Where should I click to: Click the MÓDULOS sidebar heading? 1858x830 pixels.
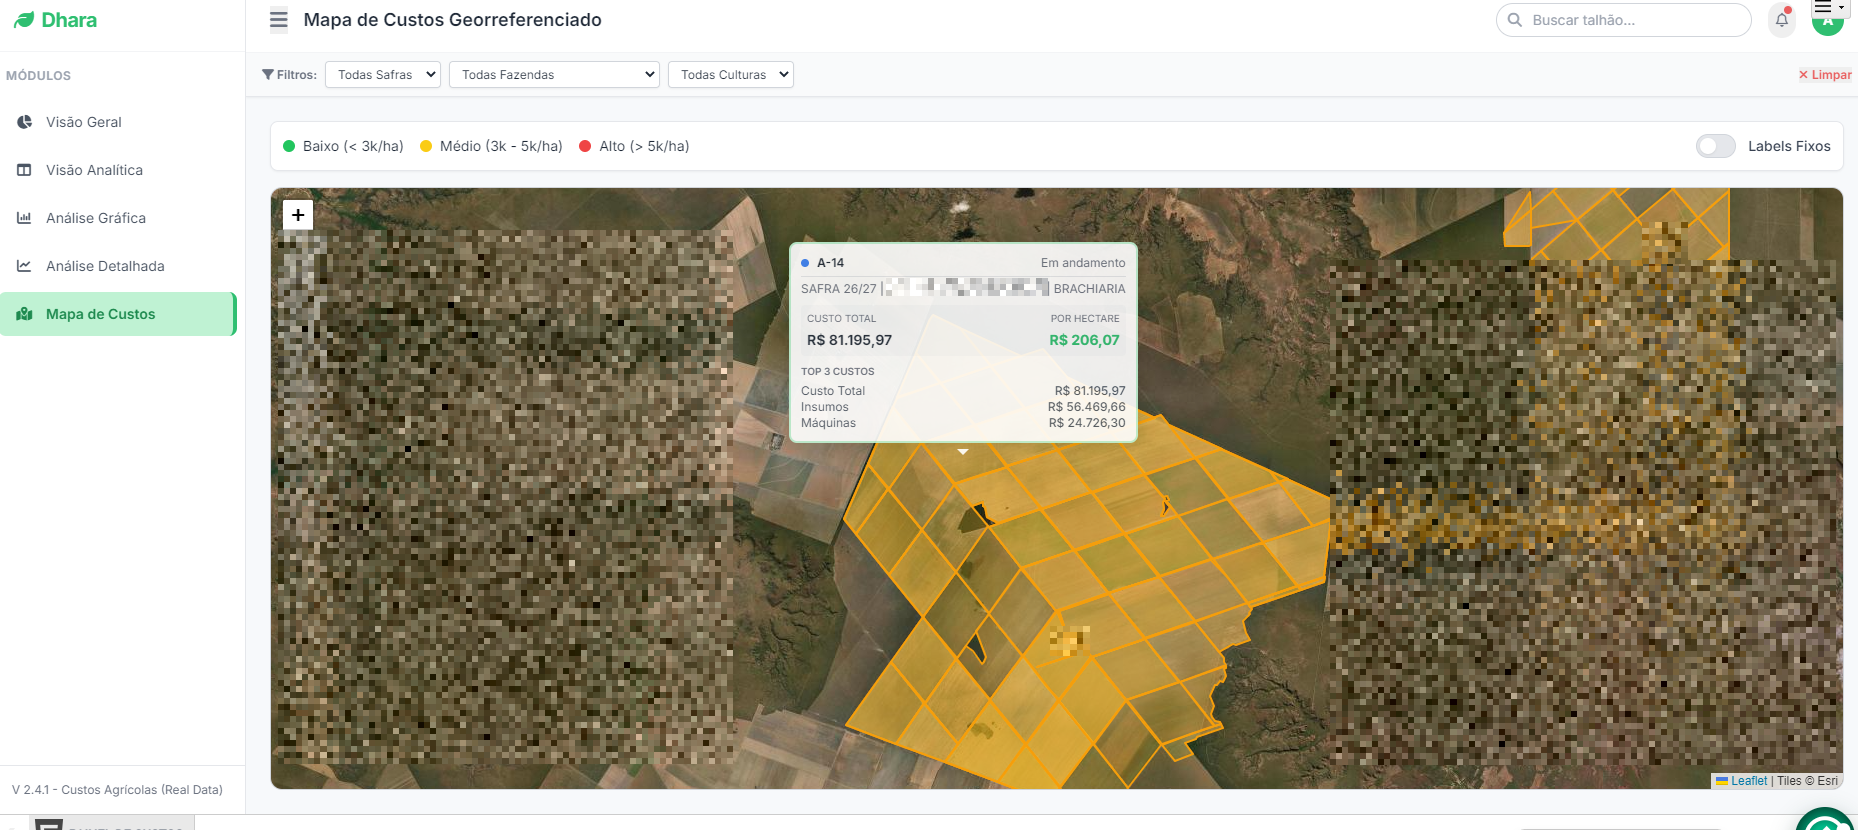point(39,76)
